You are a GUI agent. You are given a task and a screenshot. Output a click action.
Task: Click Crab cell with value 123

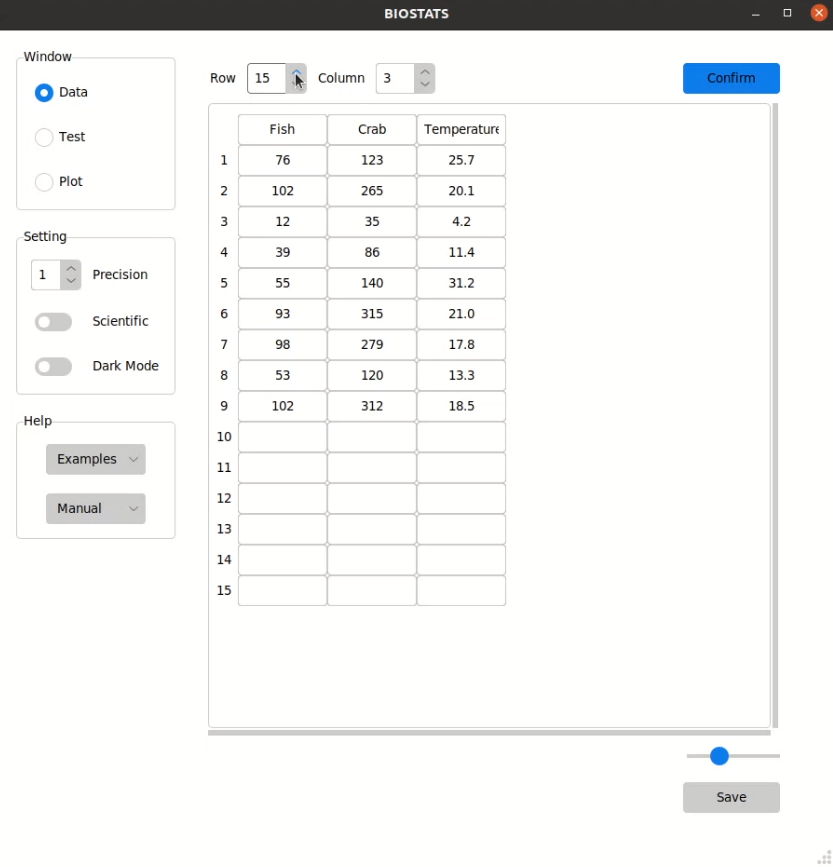pyautogui.click(x=372, y=160)
